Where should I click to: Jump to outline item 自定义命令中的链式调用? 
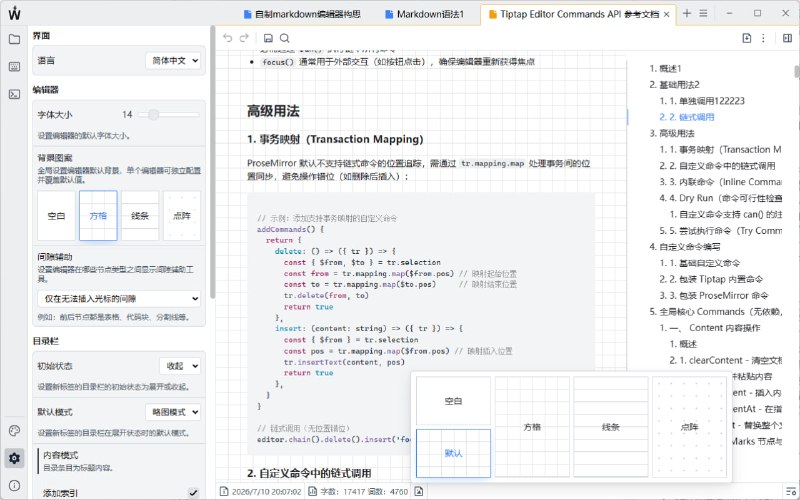click(717, 166)
